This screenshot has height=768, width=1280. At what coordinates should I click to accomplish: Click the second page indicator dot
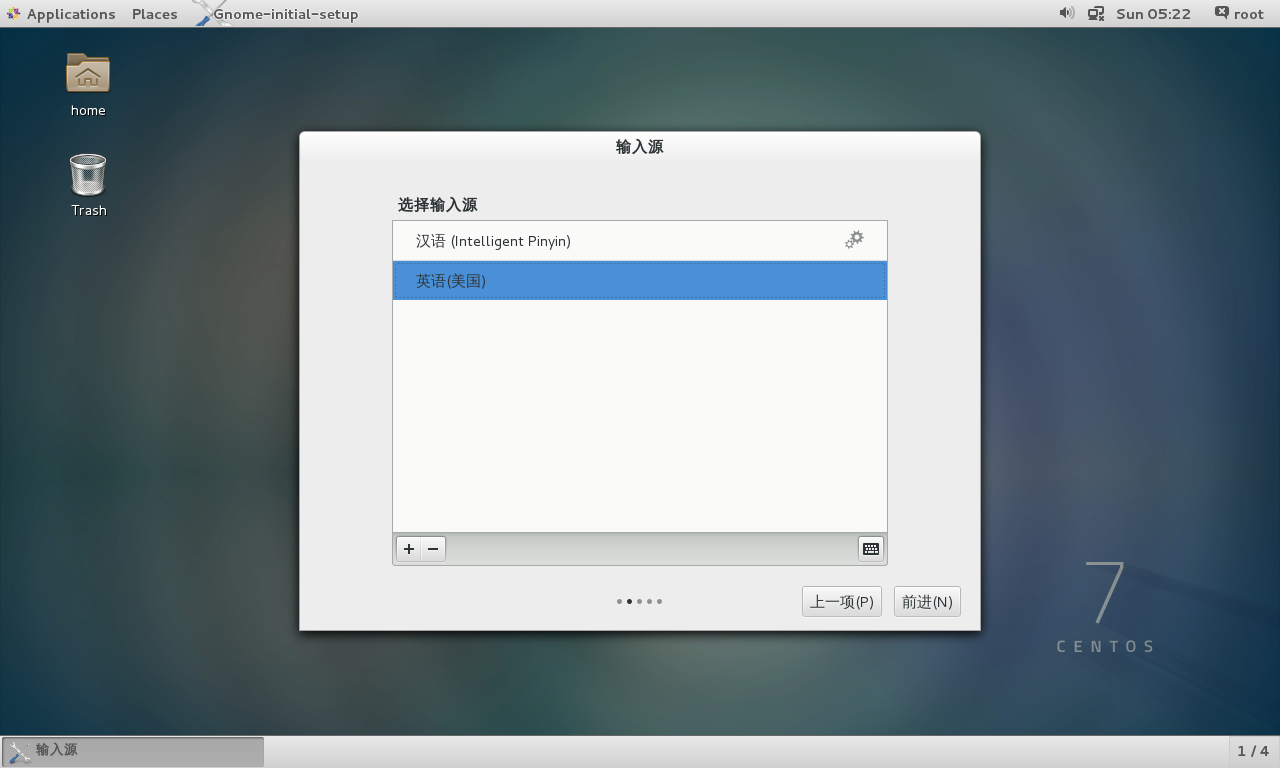(x=629, y=601)
